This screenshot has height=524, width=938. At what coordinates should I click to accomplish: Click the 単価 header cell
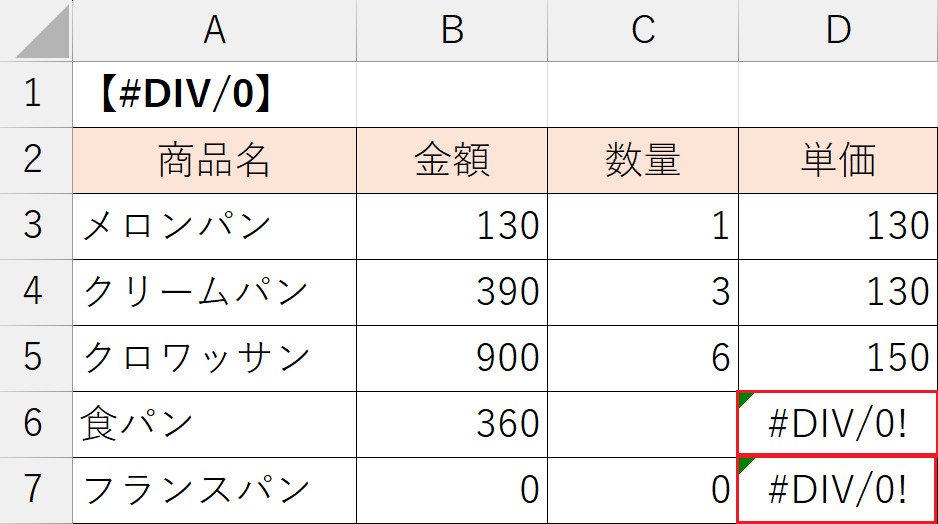838,160
